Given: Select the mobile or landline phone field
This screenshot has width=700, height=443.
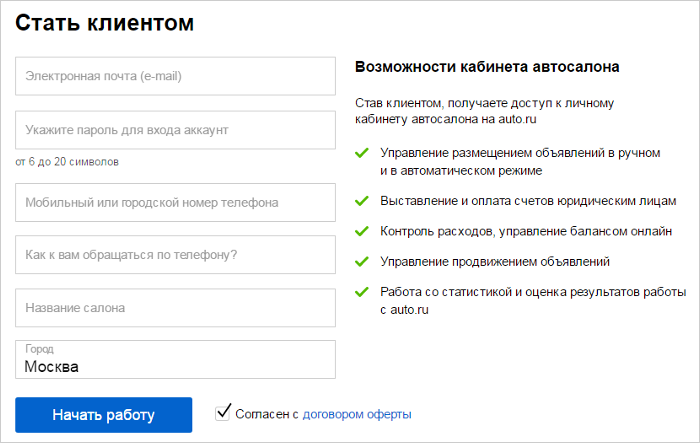Looking at the screenshot, I should coord(175,202).
